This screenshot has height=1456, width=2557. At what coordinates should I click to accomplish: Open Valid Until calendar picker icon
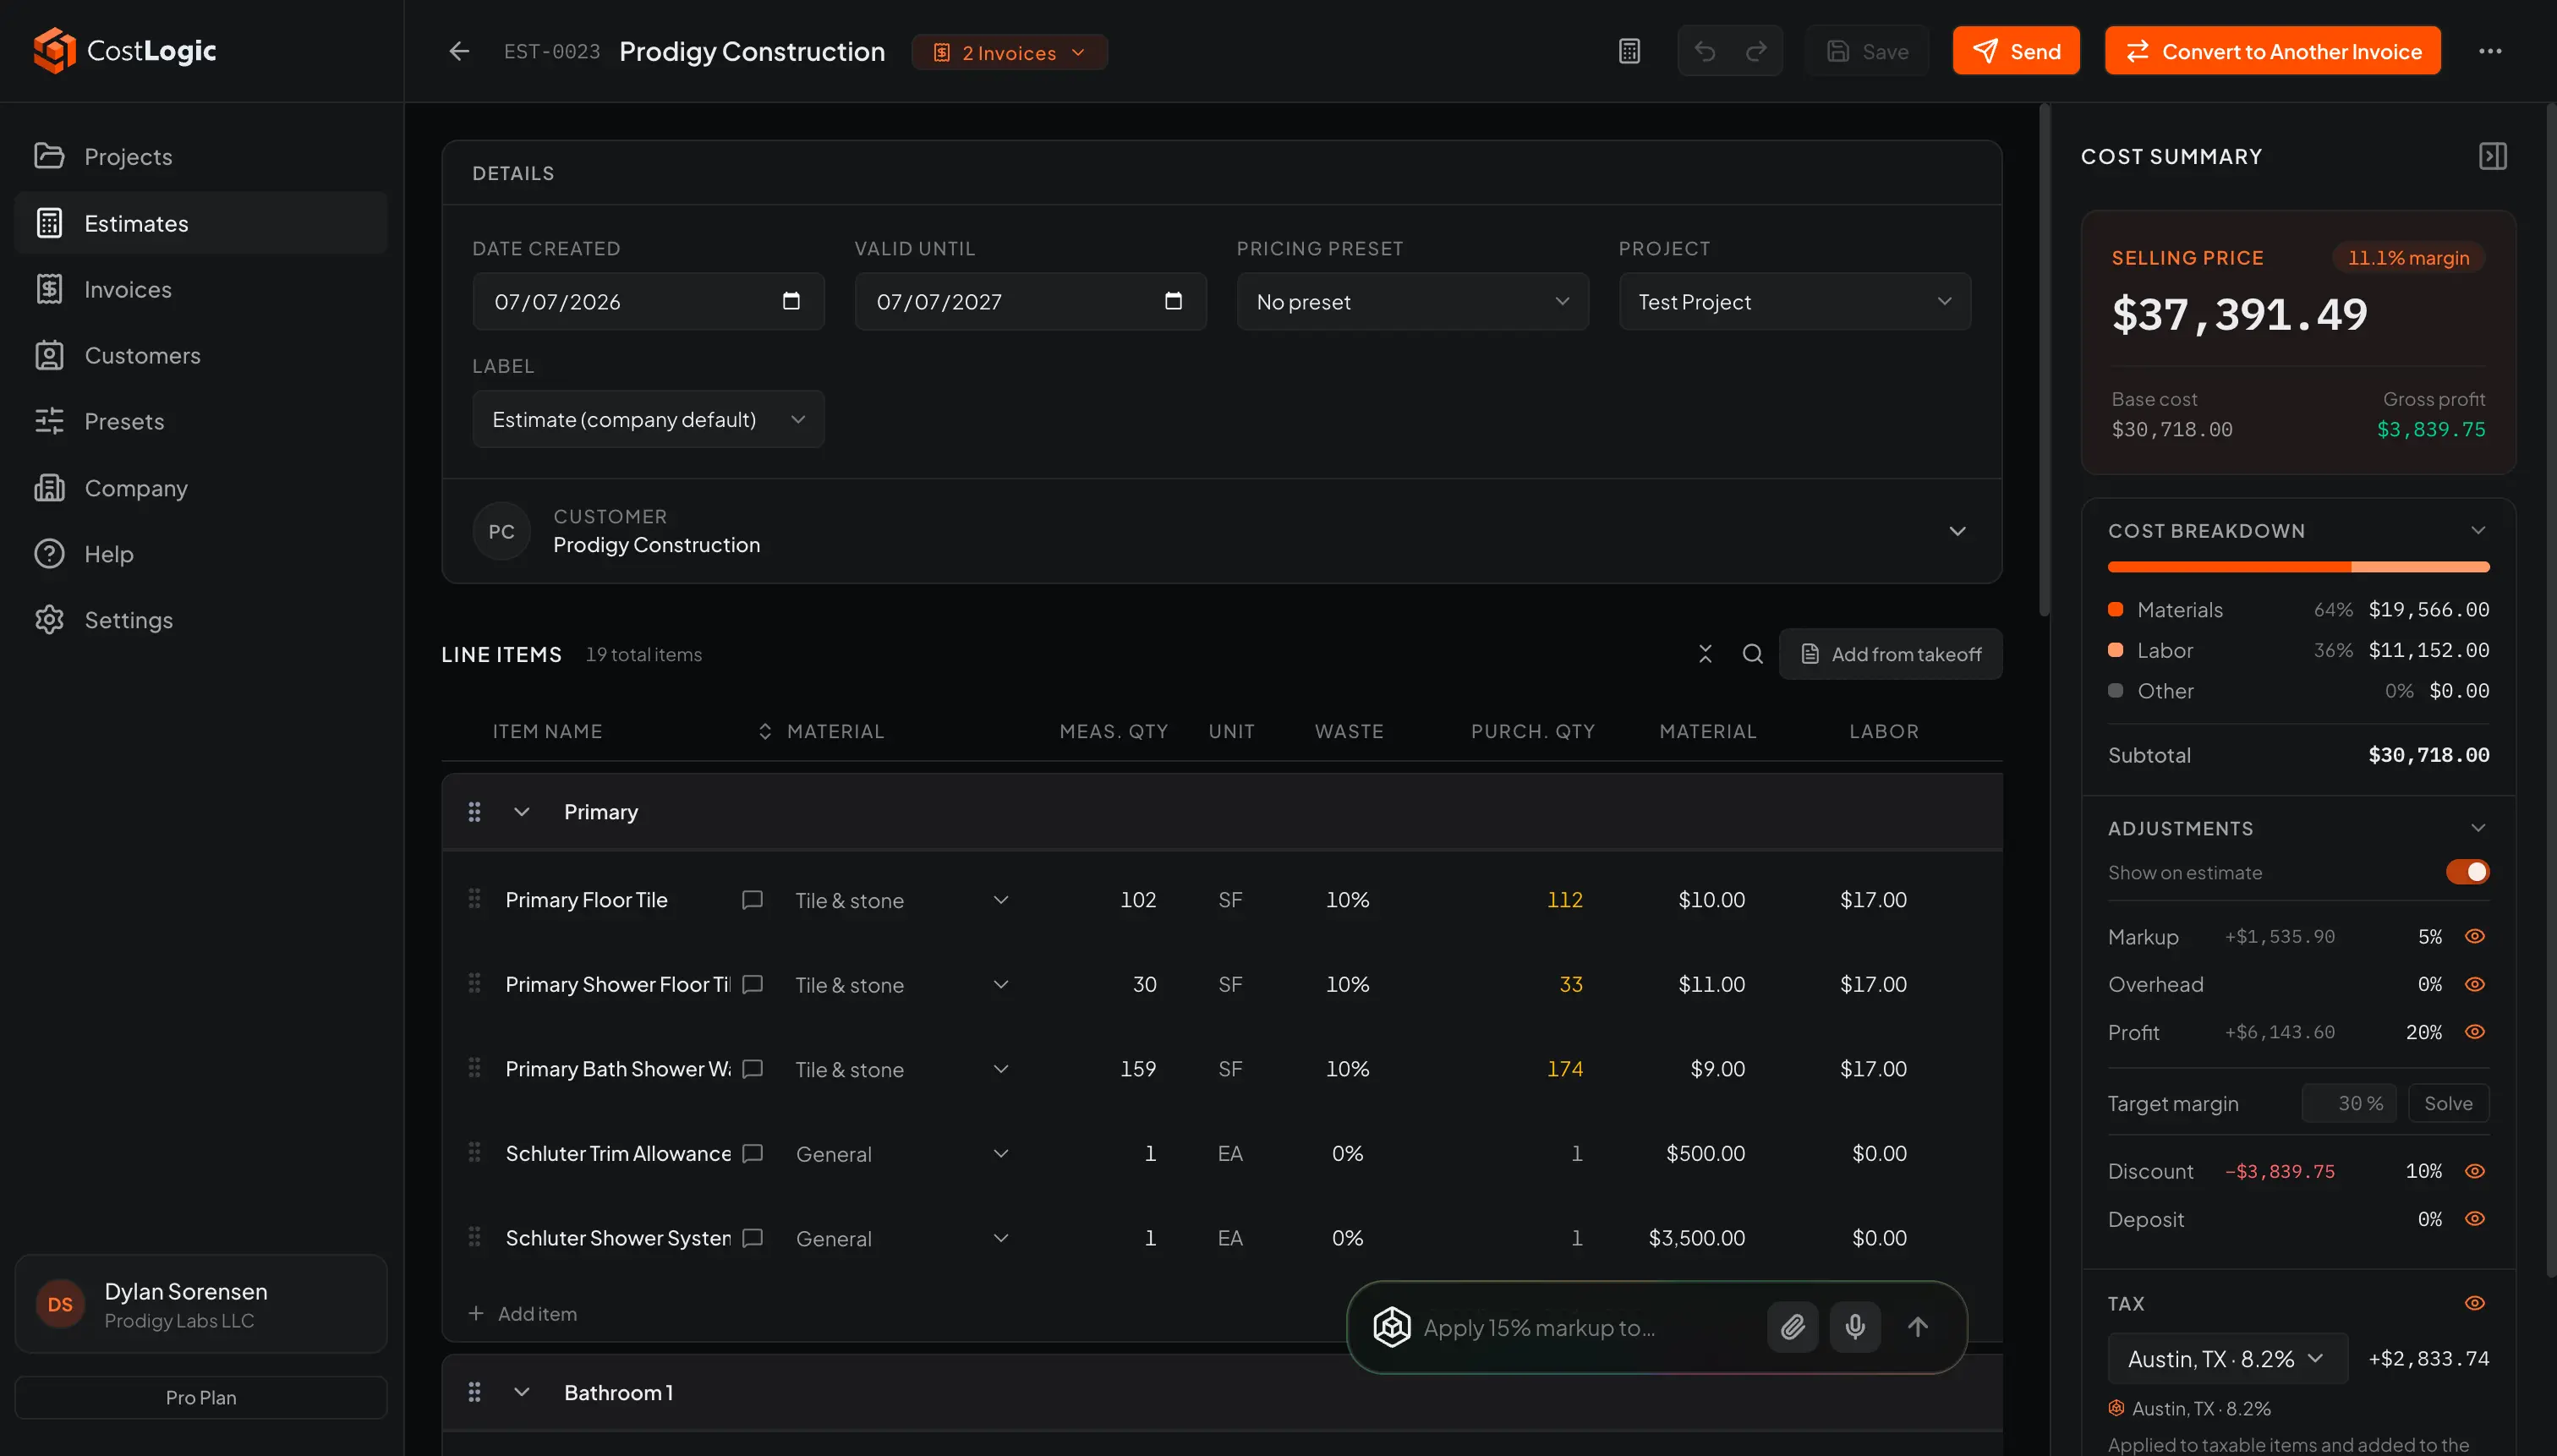pos(1173,301)
